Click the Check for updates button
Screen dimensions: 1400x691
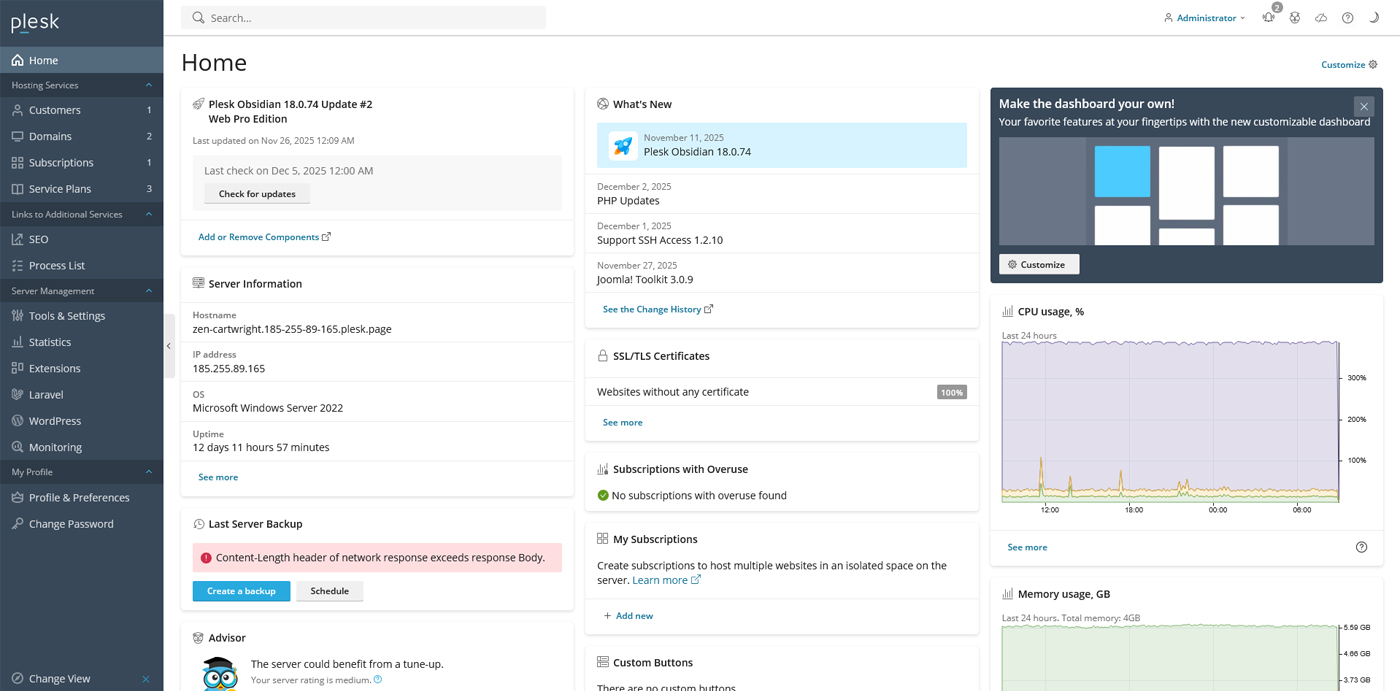pos(257,194)
